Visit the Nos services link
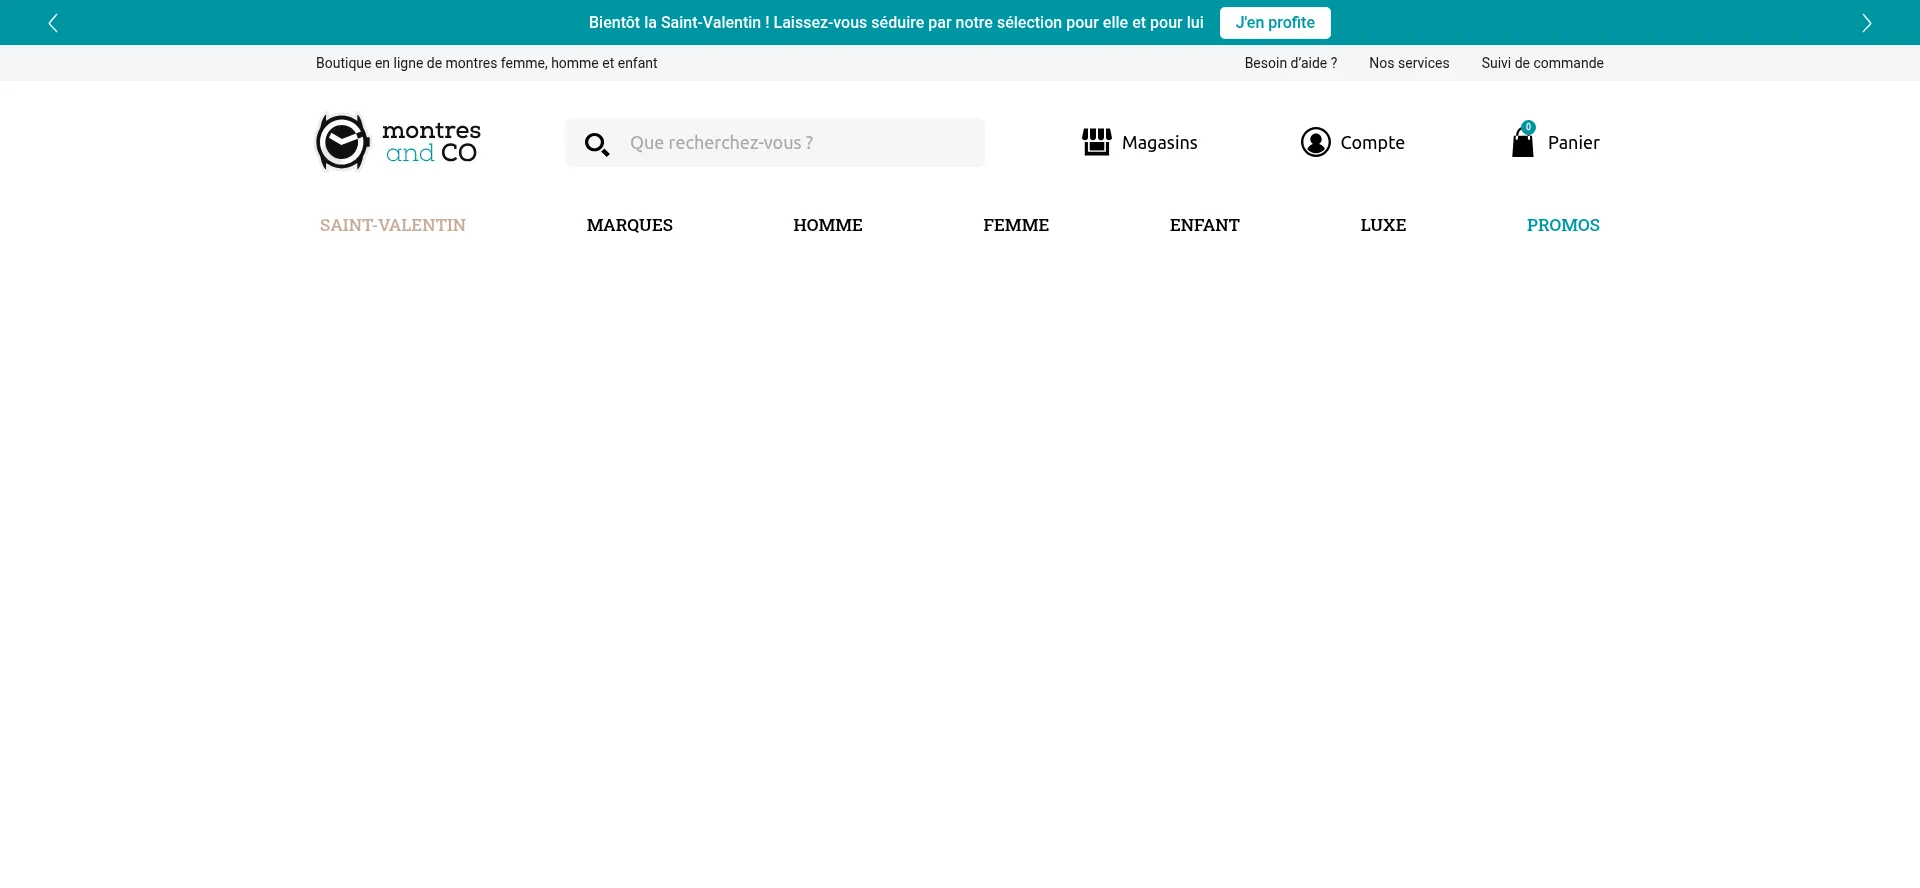Viewport: 1920px width, 888px height. (1408, 63)
